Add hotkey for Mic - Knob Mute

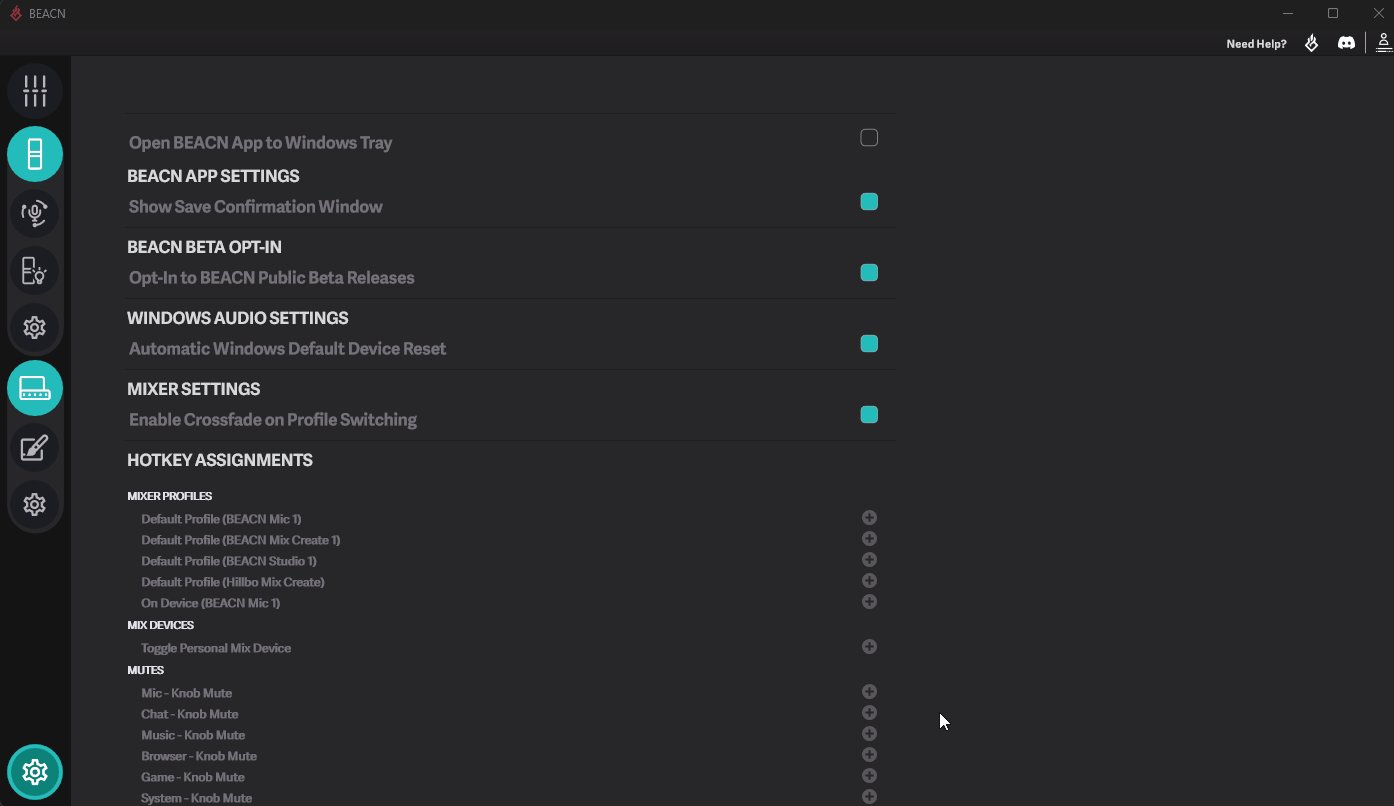click(869, 692)
